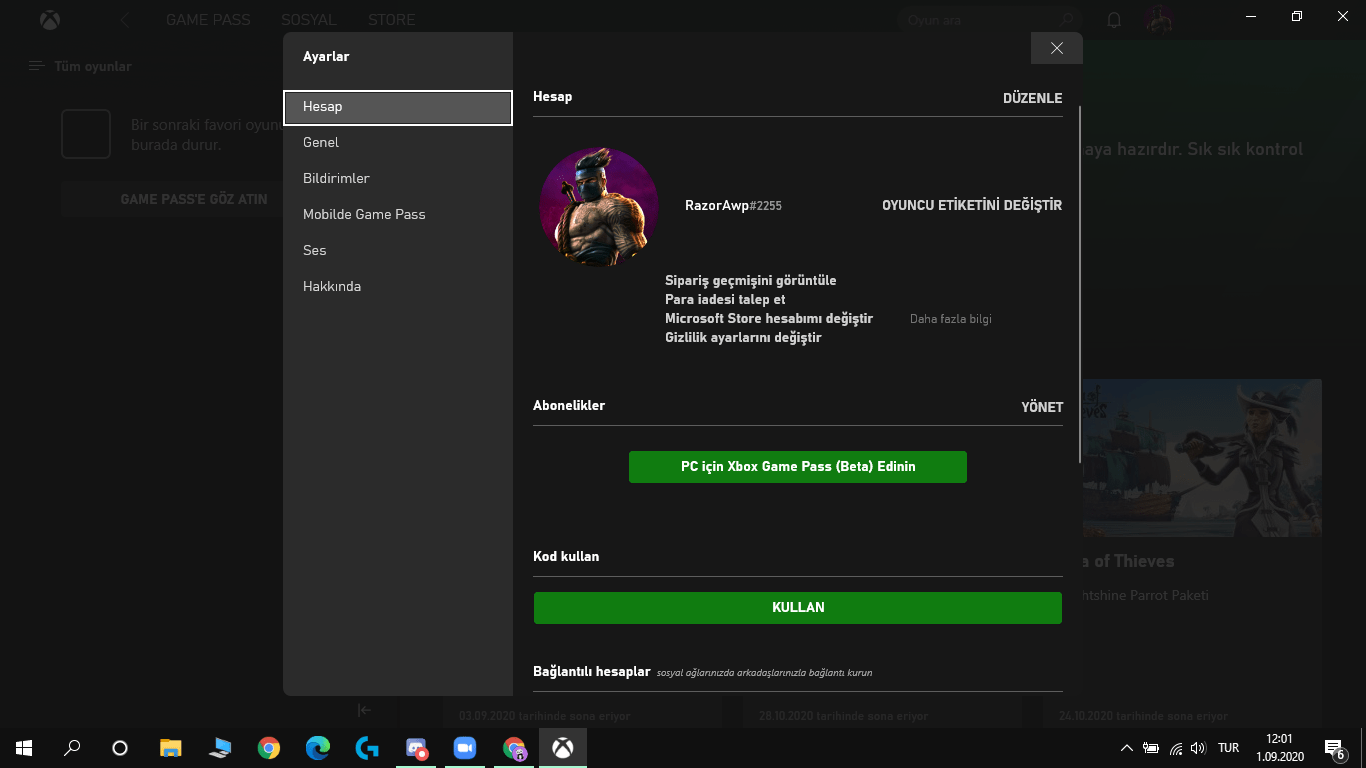Click the volume speaker tray icon
Viewport: 1366px width, 768px height.
[x=1199, y=748]
